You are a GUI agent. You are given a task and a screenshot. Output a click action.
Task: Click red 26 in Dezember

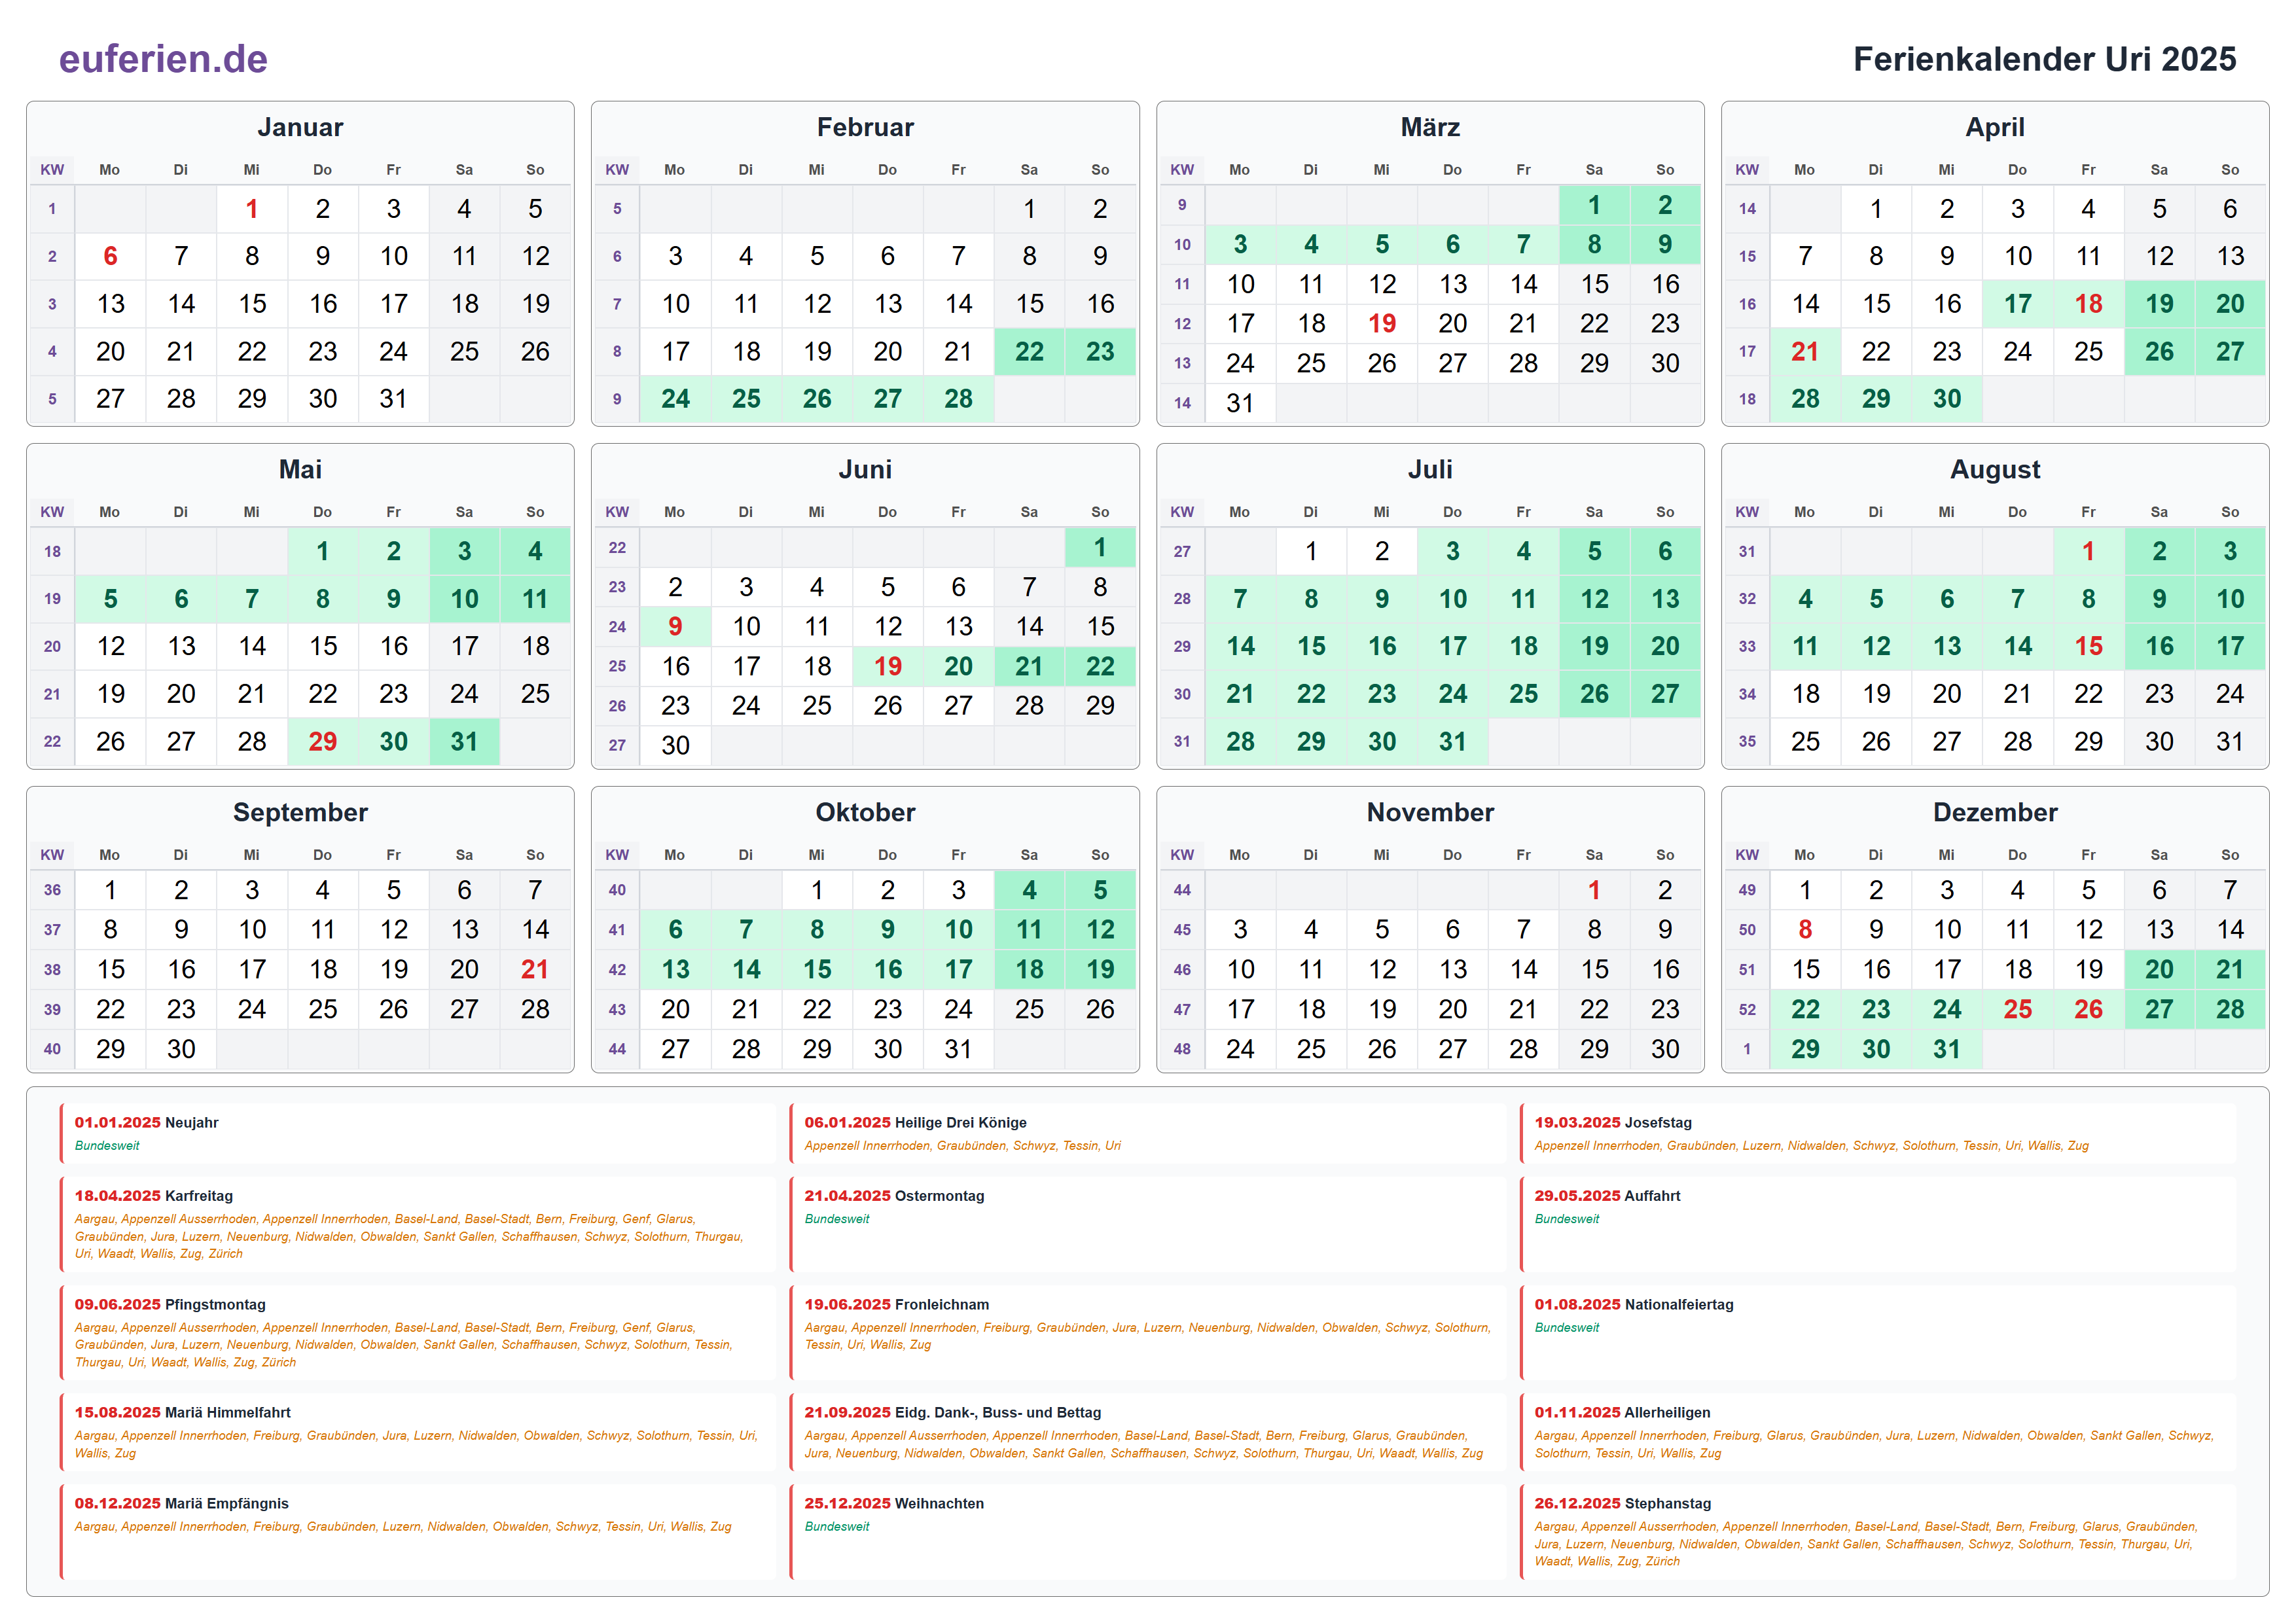click(x=2088, y=1009)
